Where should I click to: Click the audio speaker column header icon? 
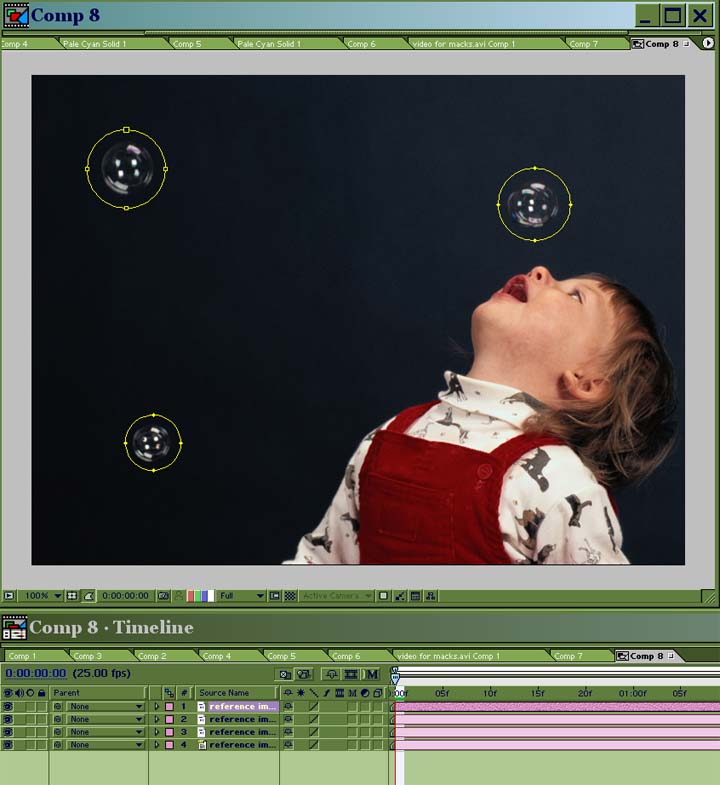(x=19, y=693)
